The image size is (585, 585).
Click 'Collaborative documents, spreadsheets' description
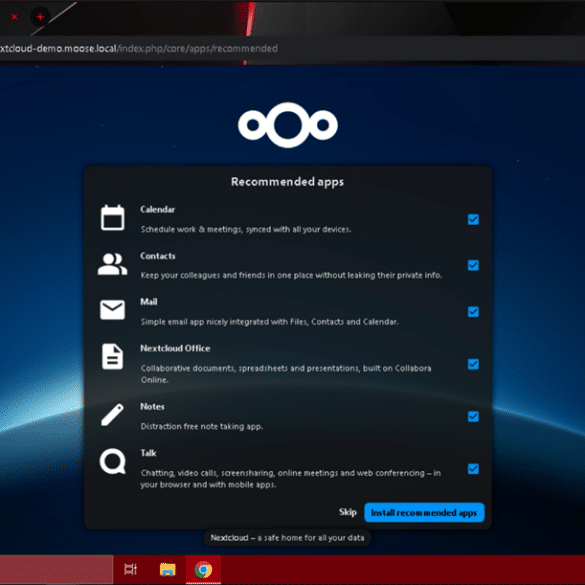[x=286, y=374]
